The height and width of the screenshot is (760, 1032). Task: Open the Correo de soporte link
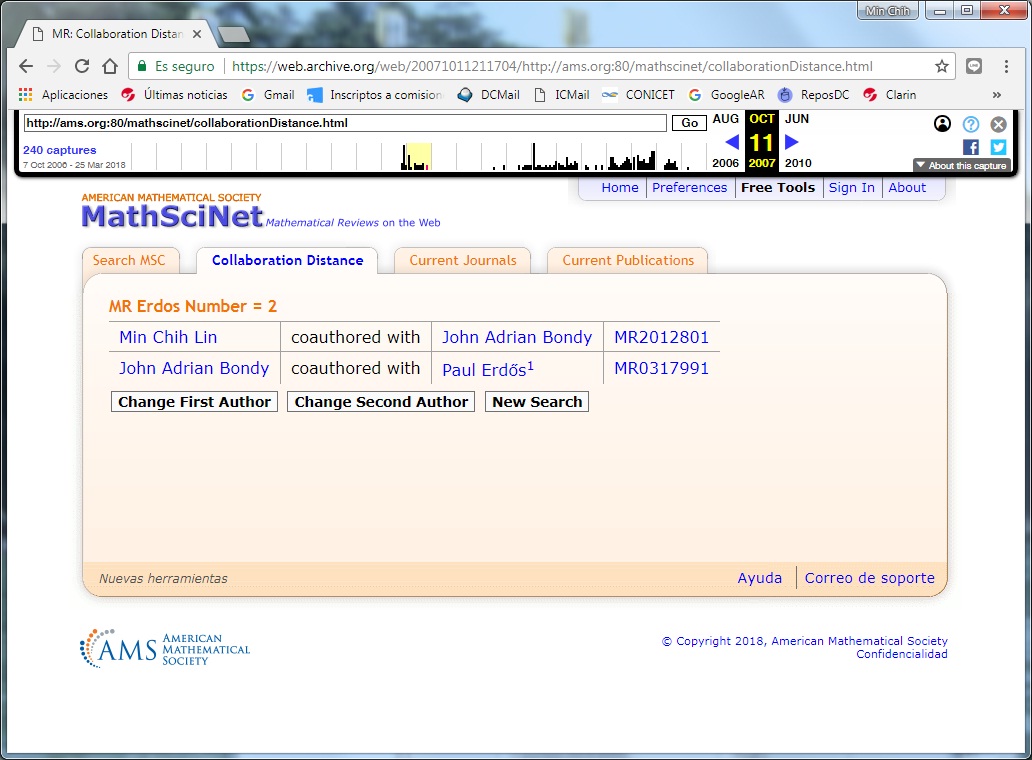869,578
